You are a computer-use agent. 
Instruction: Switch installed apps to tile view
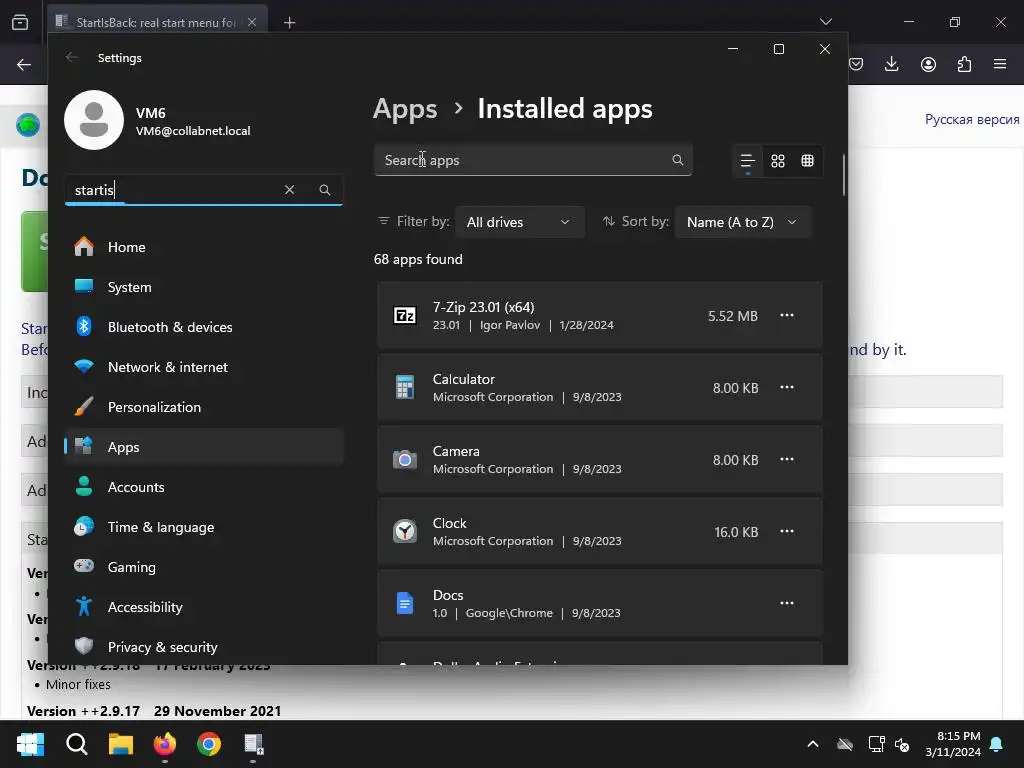[808, 161]
